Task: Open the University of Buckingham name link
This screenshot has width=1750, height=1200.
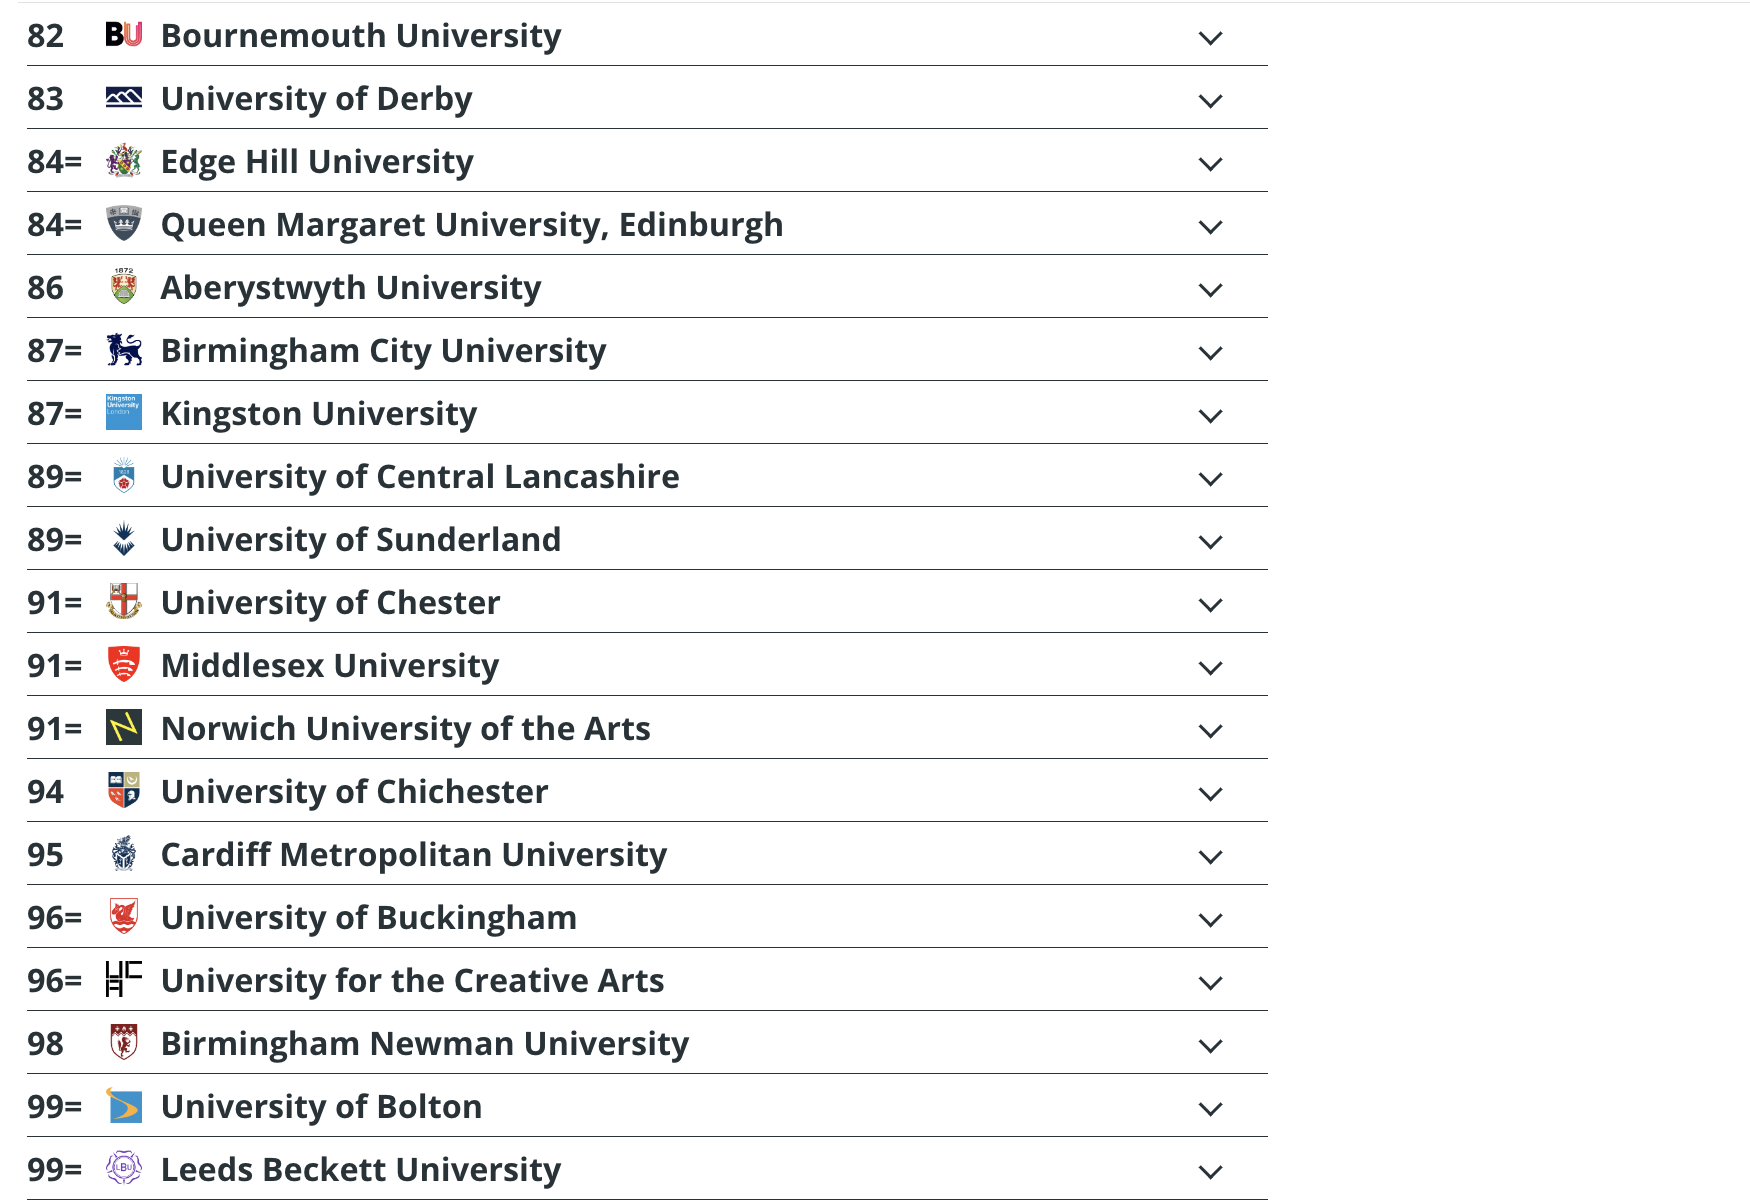Action: point(369,918)
